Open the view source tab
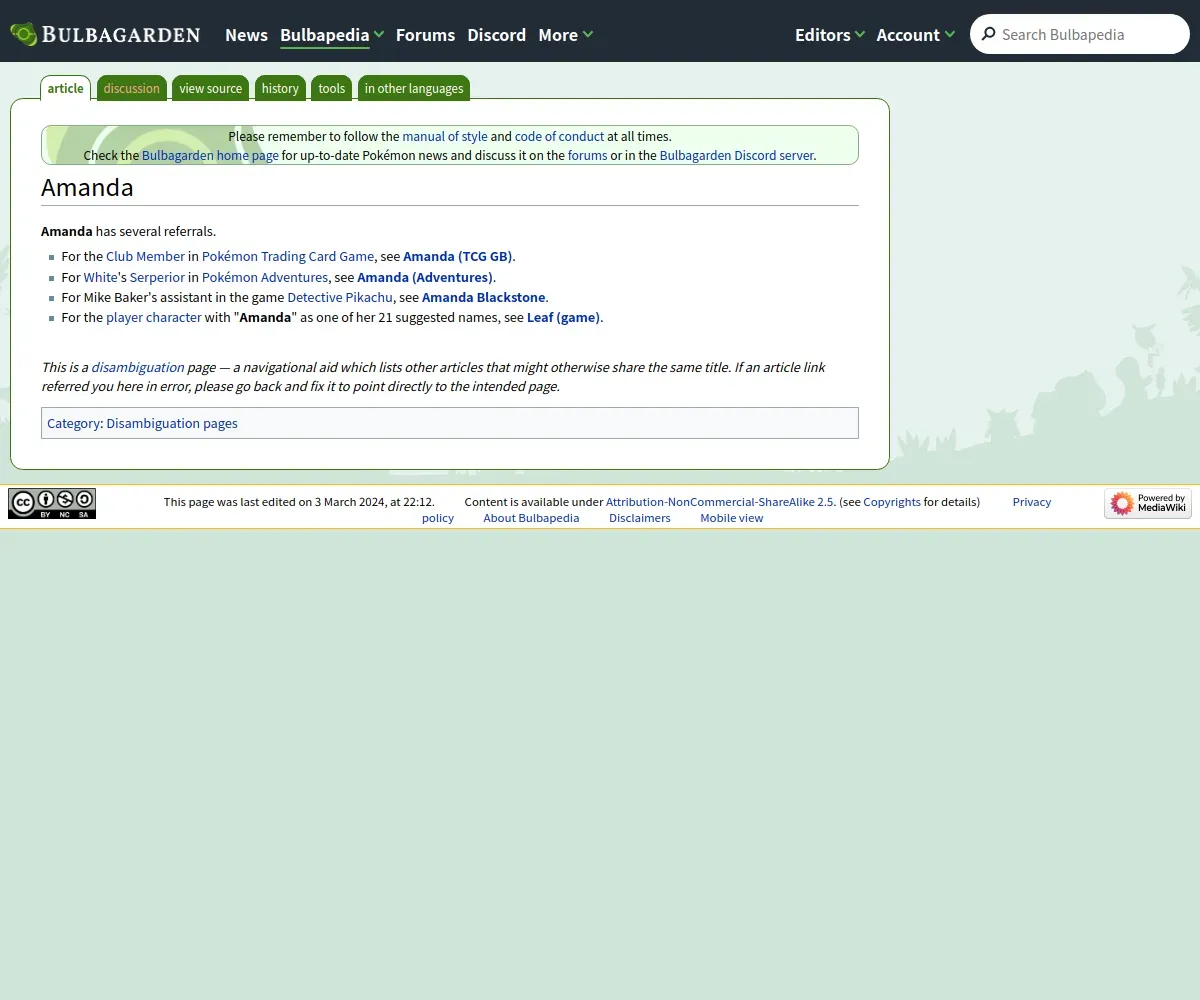The width and height of the screenshot is (1200, 1000). [211, 88]
